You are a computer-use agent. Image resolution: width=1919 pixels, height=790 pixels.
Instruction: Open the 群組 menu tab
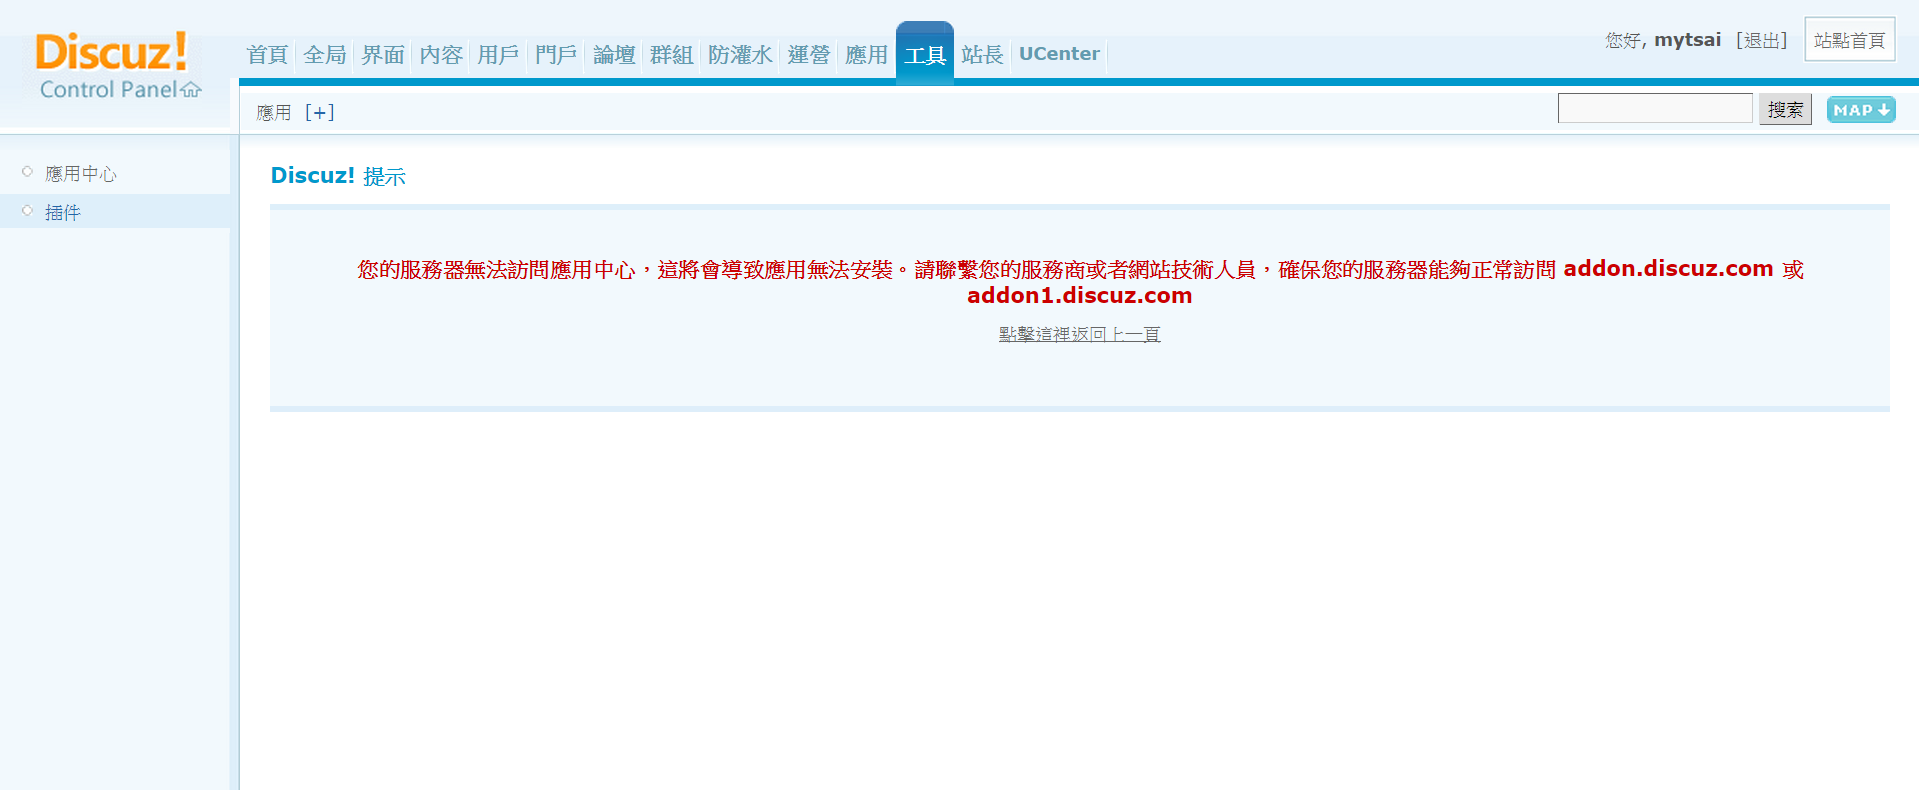pyautogui.click(x=672, y=54)
